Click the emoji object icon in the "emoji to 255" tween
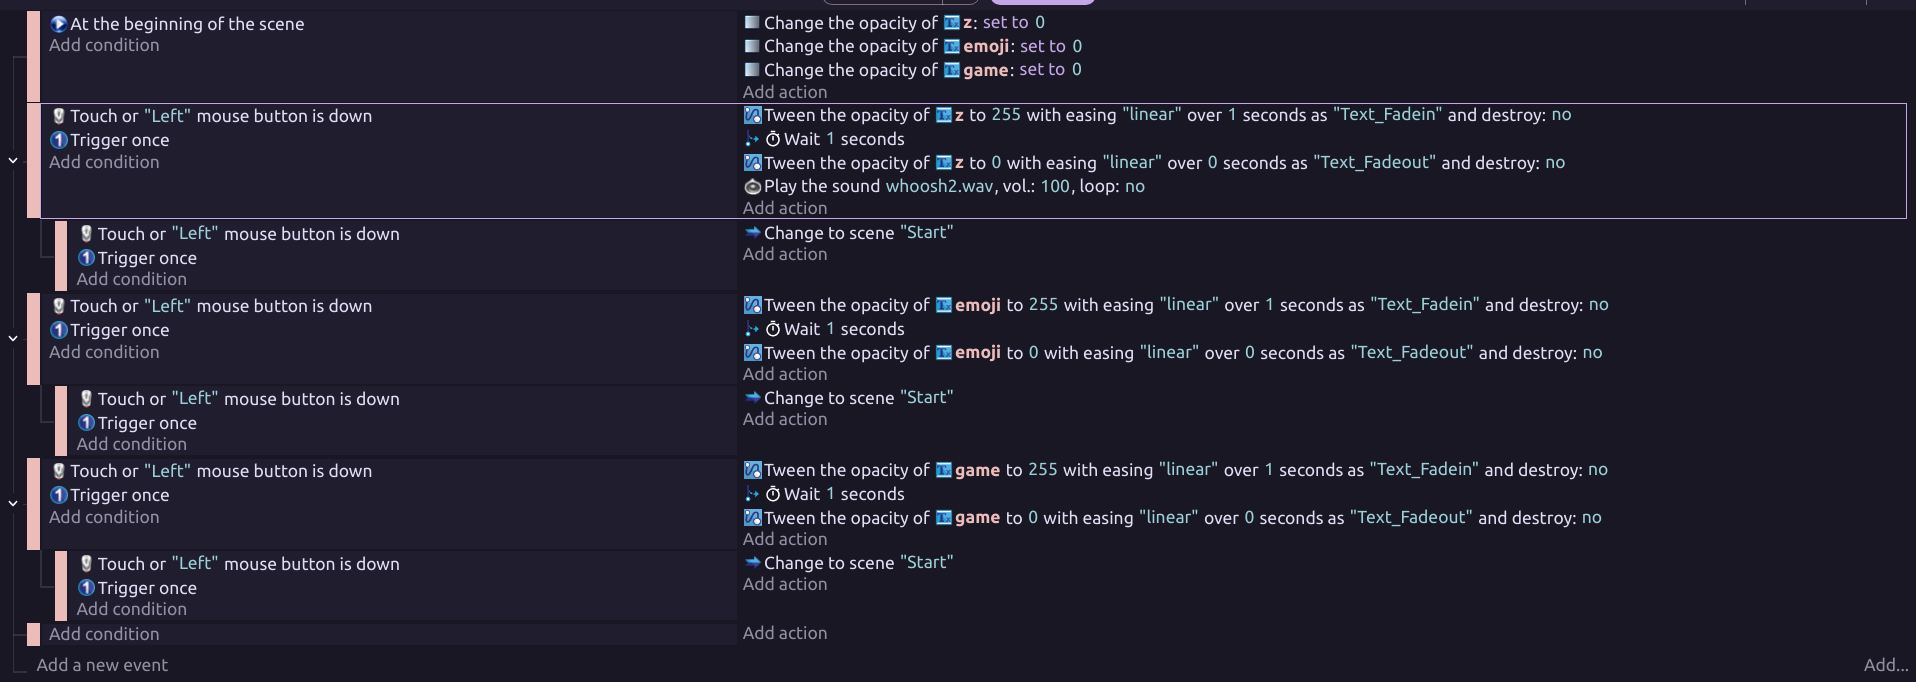This screenshot has width=1916, height=682. [x=944, y=305]
